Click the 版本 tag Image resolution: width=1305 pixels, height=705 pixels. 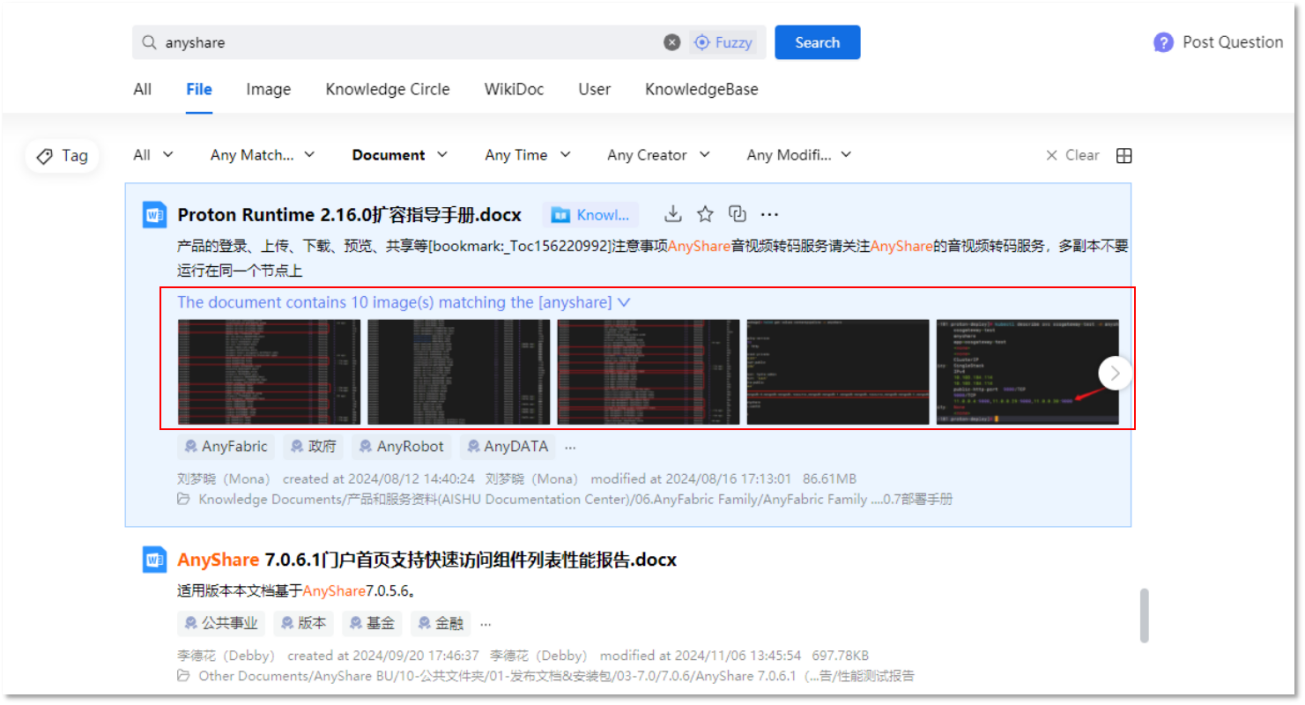point(304,623)
